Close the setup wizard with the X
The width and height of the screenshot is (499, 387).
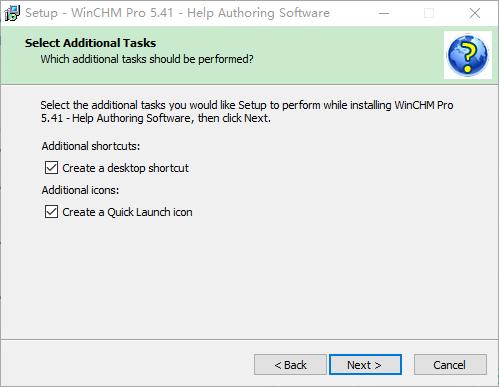point(474,13)
